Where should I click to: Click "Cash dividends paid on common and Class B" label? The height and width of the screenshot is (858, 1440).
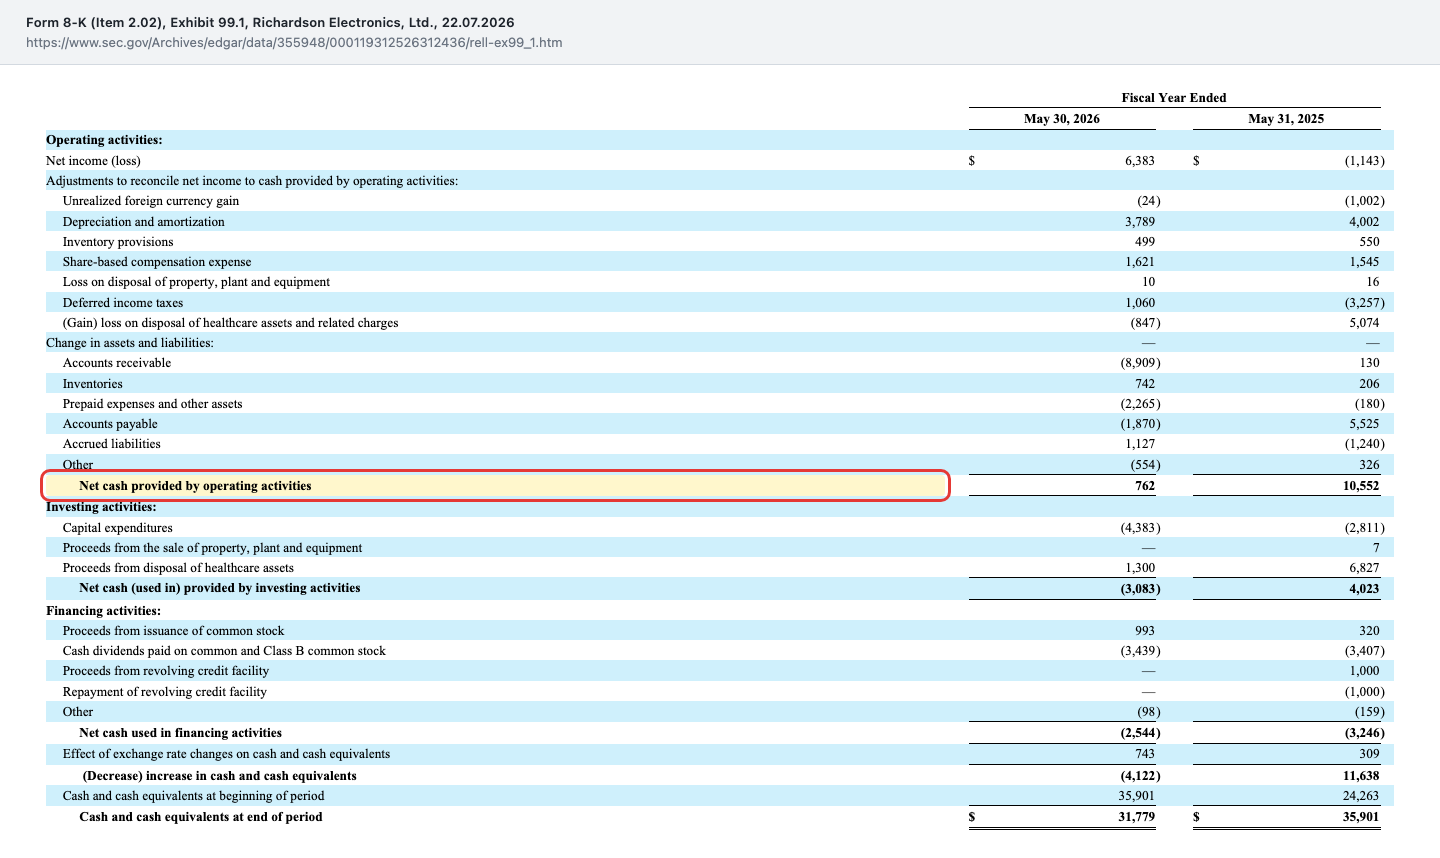224,651
